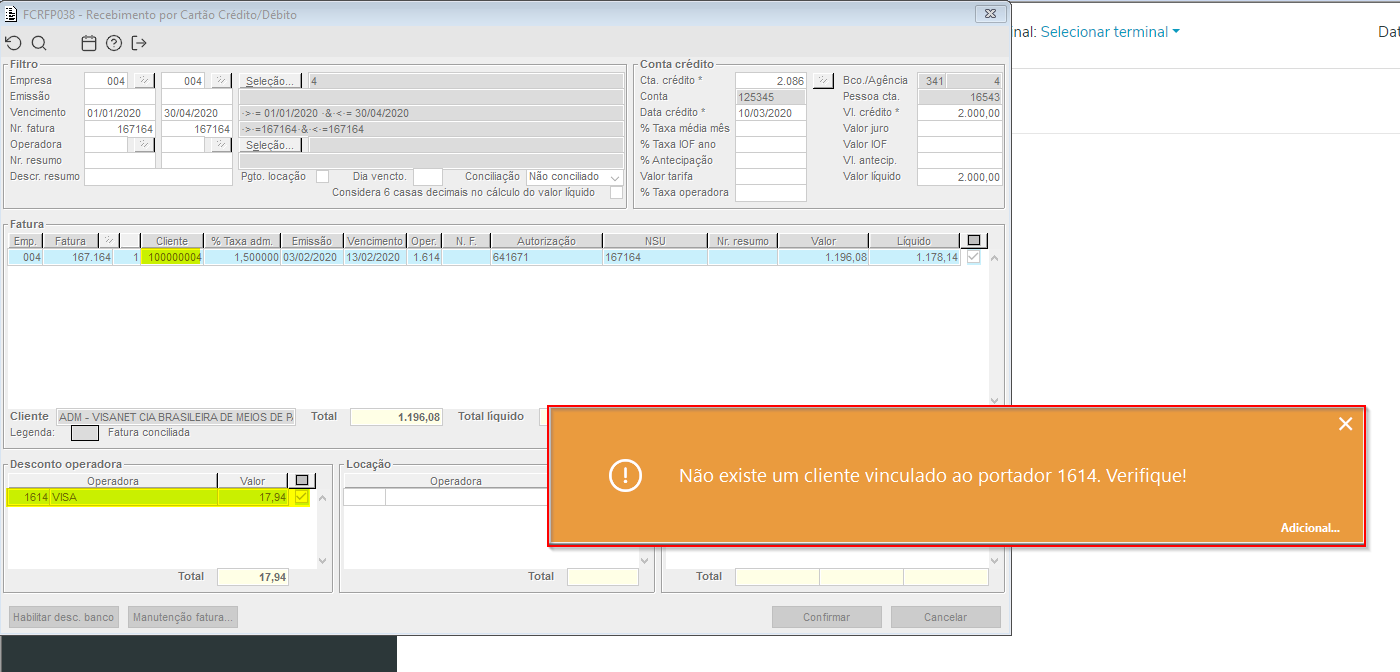Screen dimensions: 1400x672
Task: Click the Fatura grid vertical scrollbar up arrow
Action: click(994, 258)
